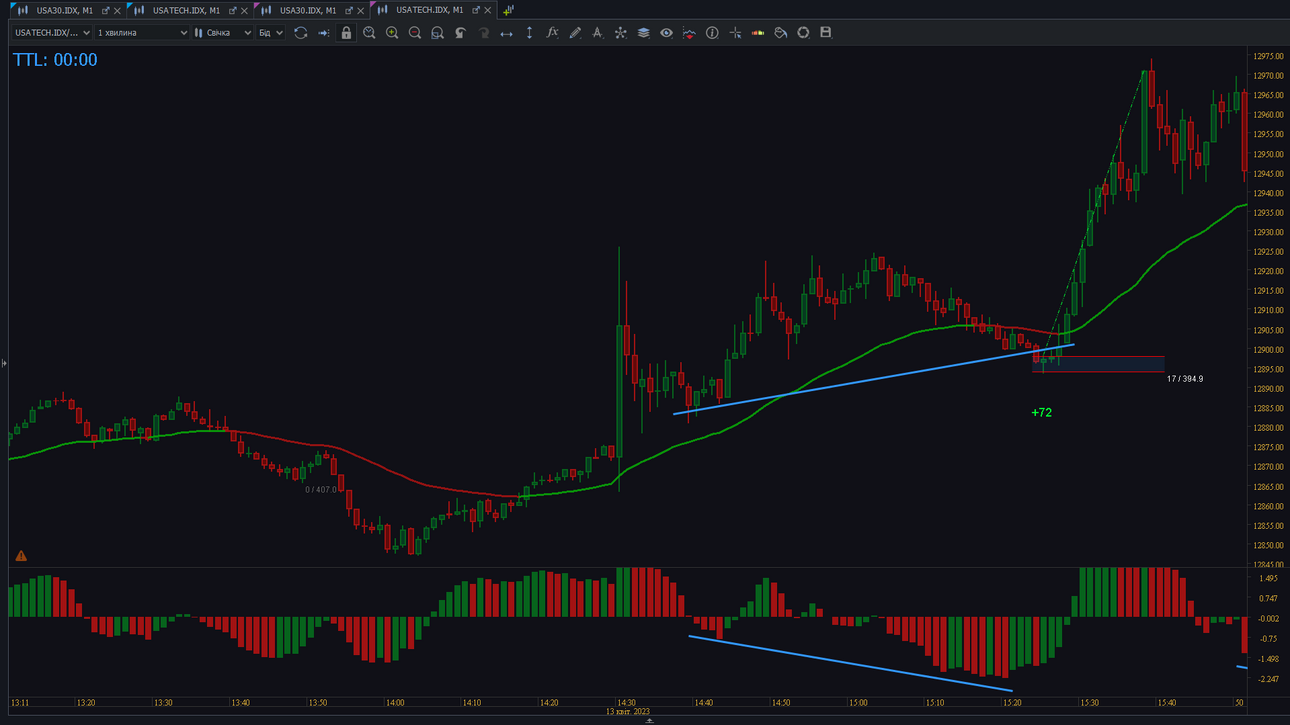Close the first USATECH.IDX, M1 tab

(245, 11)
